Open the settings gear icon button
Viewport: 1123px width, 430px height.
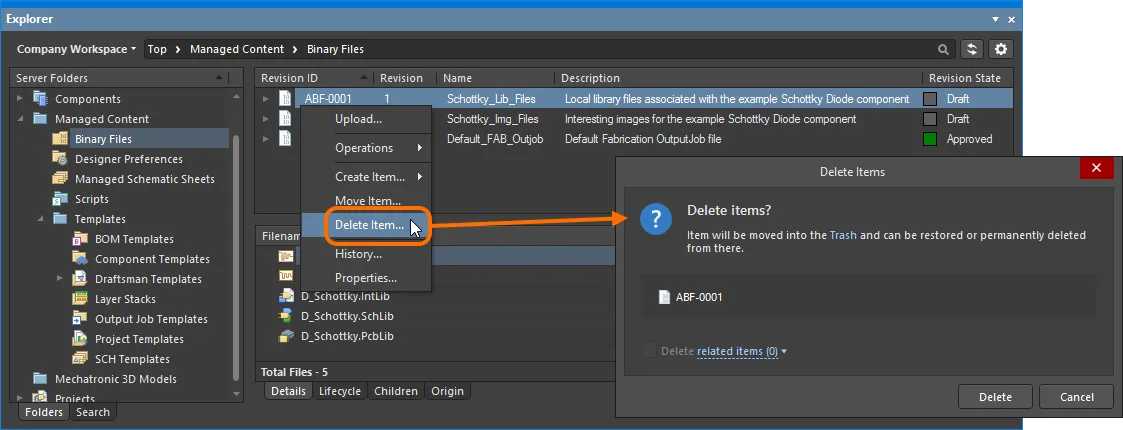1001,49
